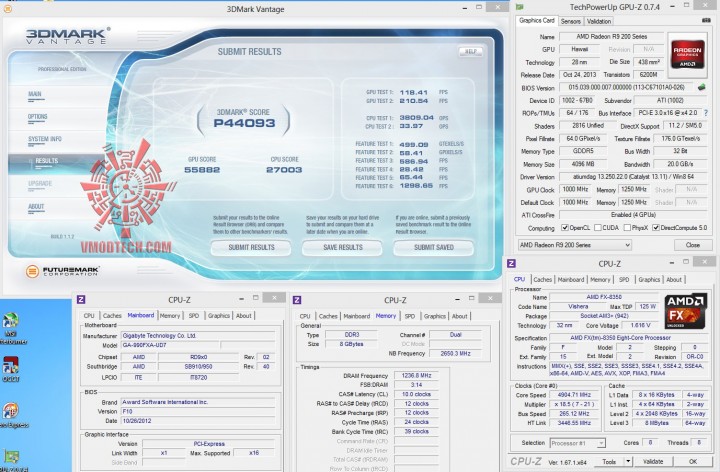Click the SUBMIT SAVED button
The height and width of the screenshot is (472, 720).
click(433, 247)
